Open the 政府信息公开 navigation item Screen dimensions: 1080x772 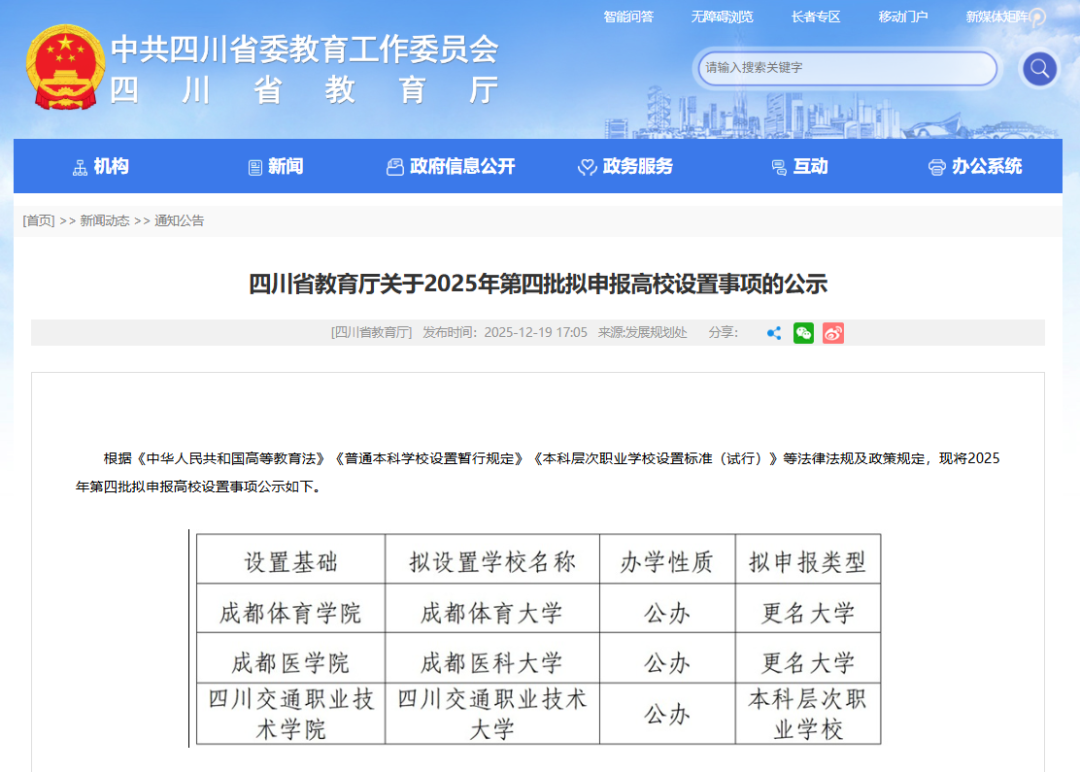(x=451, y=167)
